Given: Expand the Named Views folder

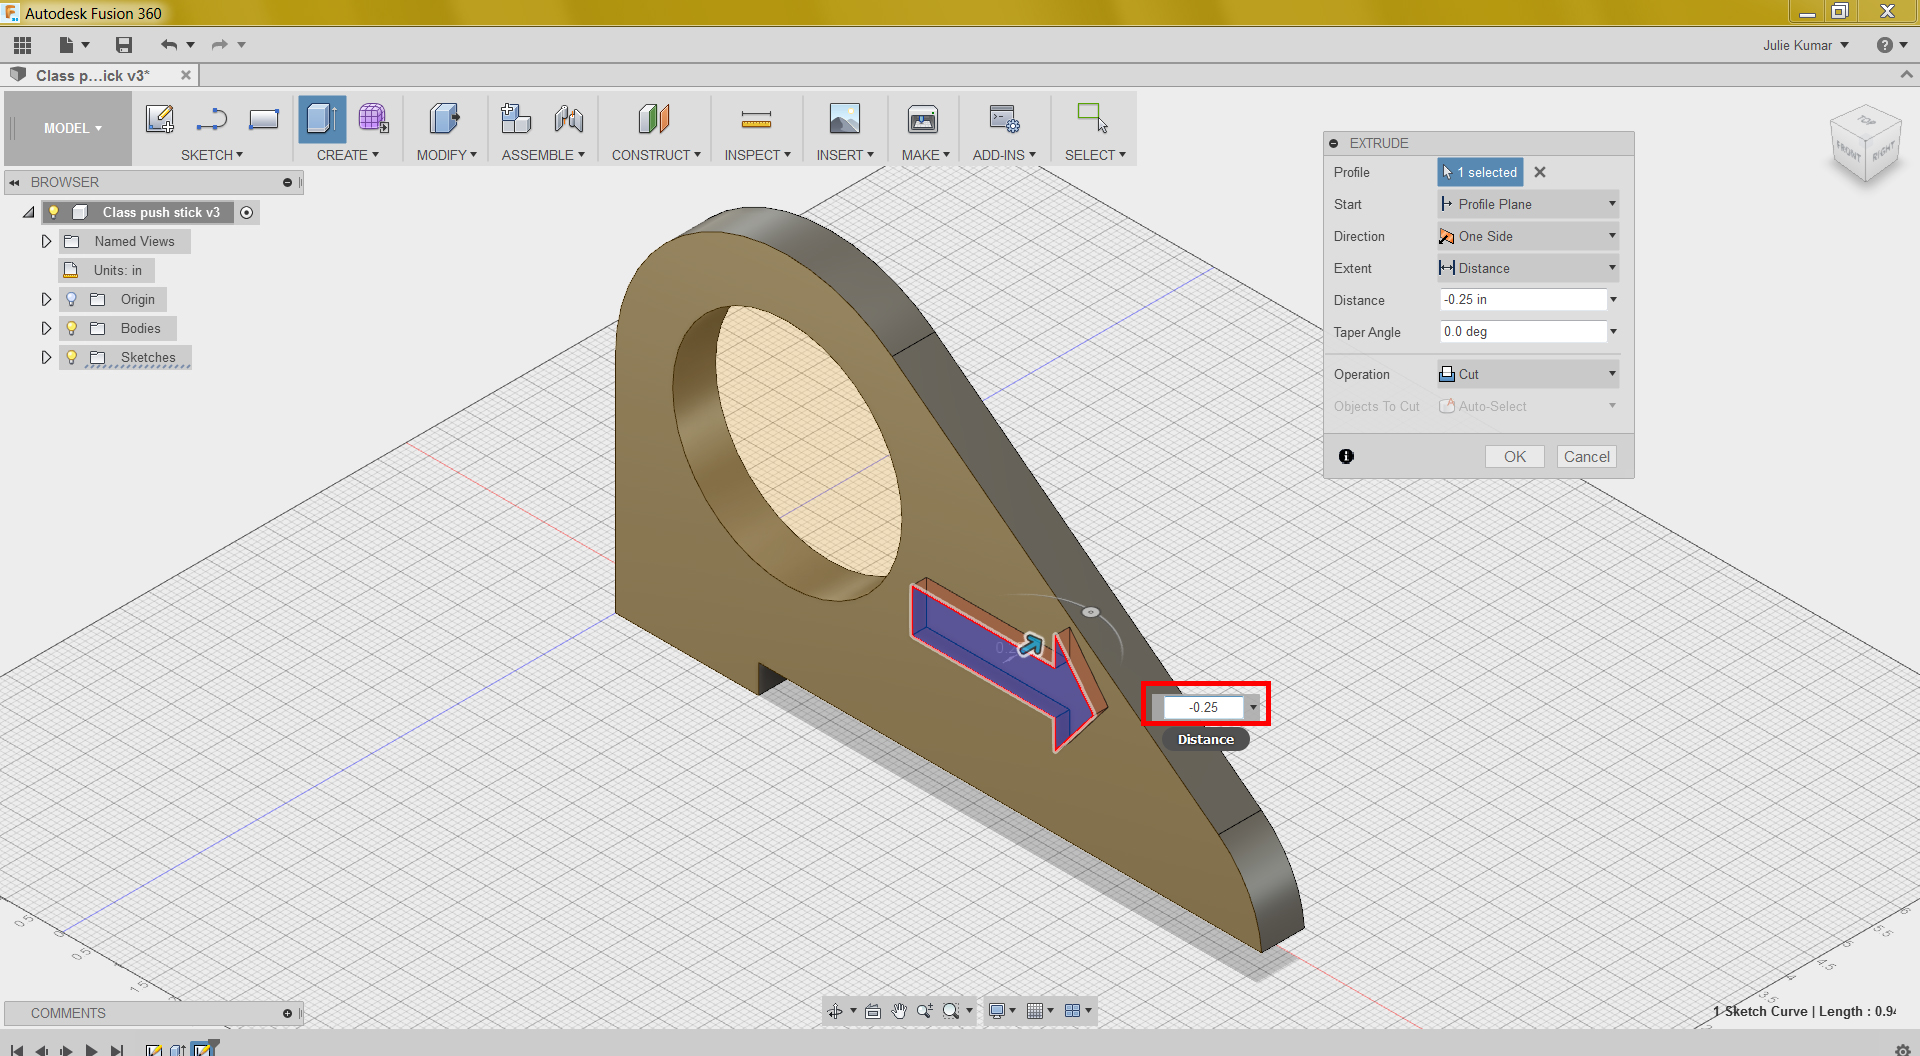Looking at the screenshot, I should coord(46,241).
